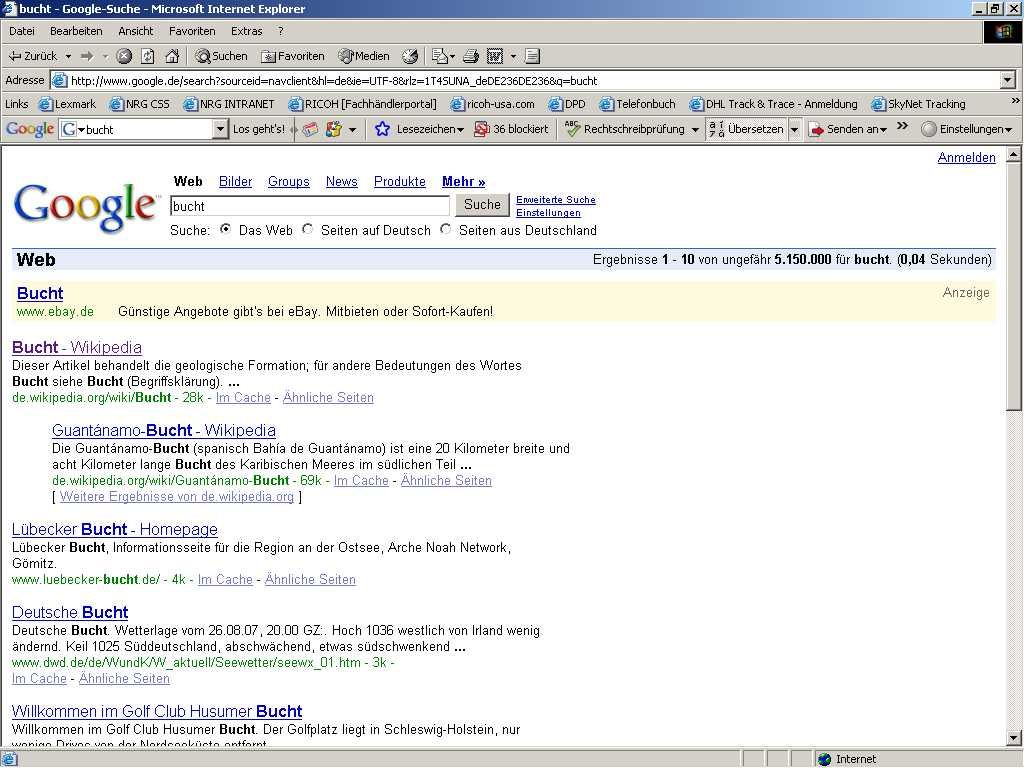Go to the Home page icon

pos(172,56)
